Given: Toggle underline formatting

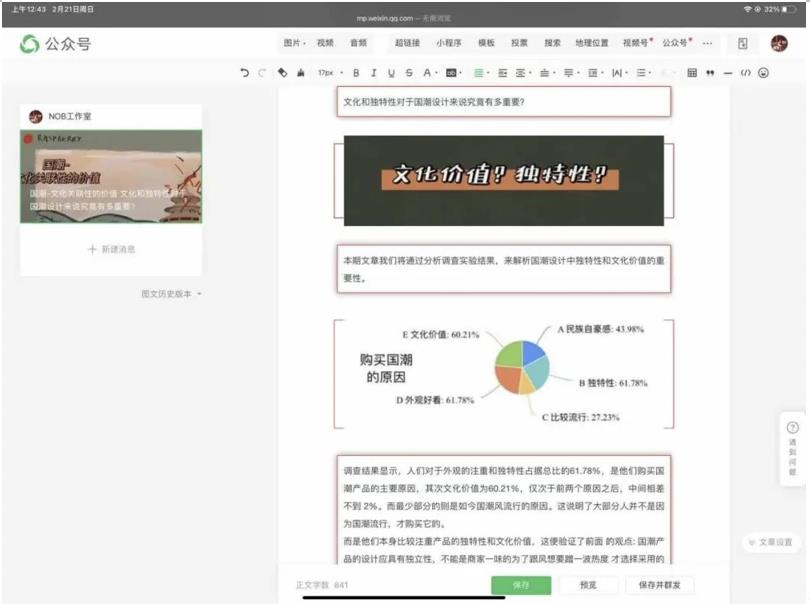Looking at the screenshot, I should 391,73.
